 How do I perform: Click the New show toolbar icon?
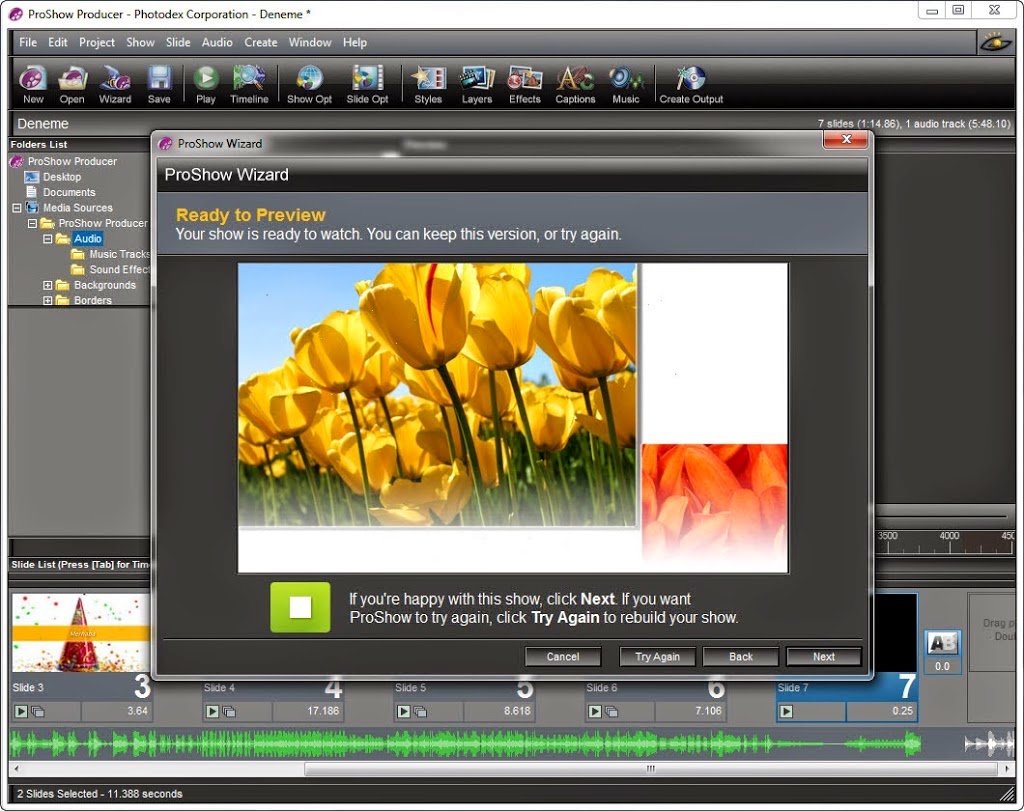tap(33, 85)
